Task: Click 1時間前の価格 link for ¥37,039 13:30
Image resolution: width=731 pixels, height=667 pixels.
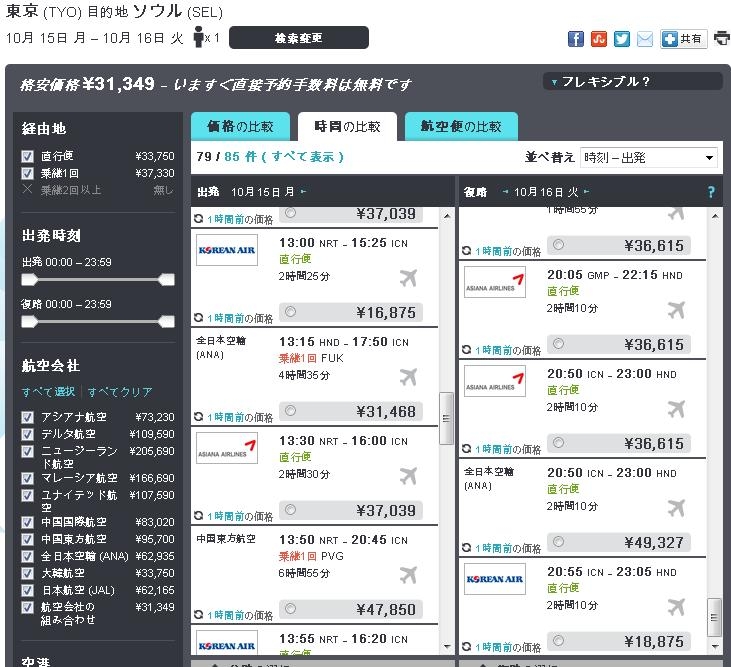Action: [240, 516]
